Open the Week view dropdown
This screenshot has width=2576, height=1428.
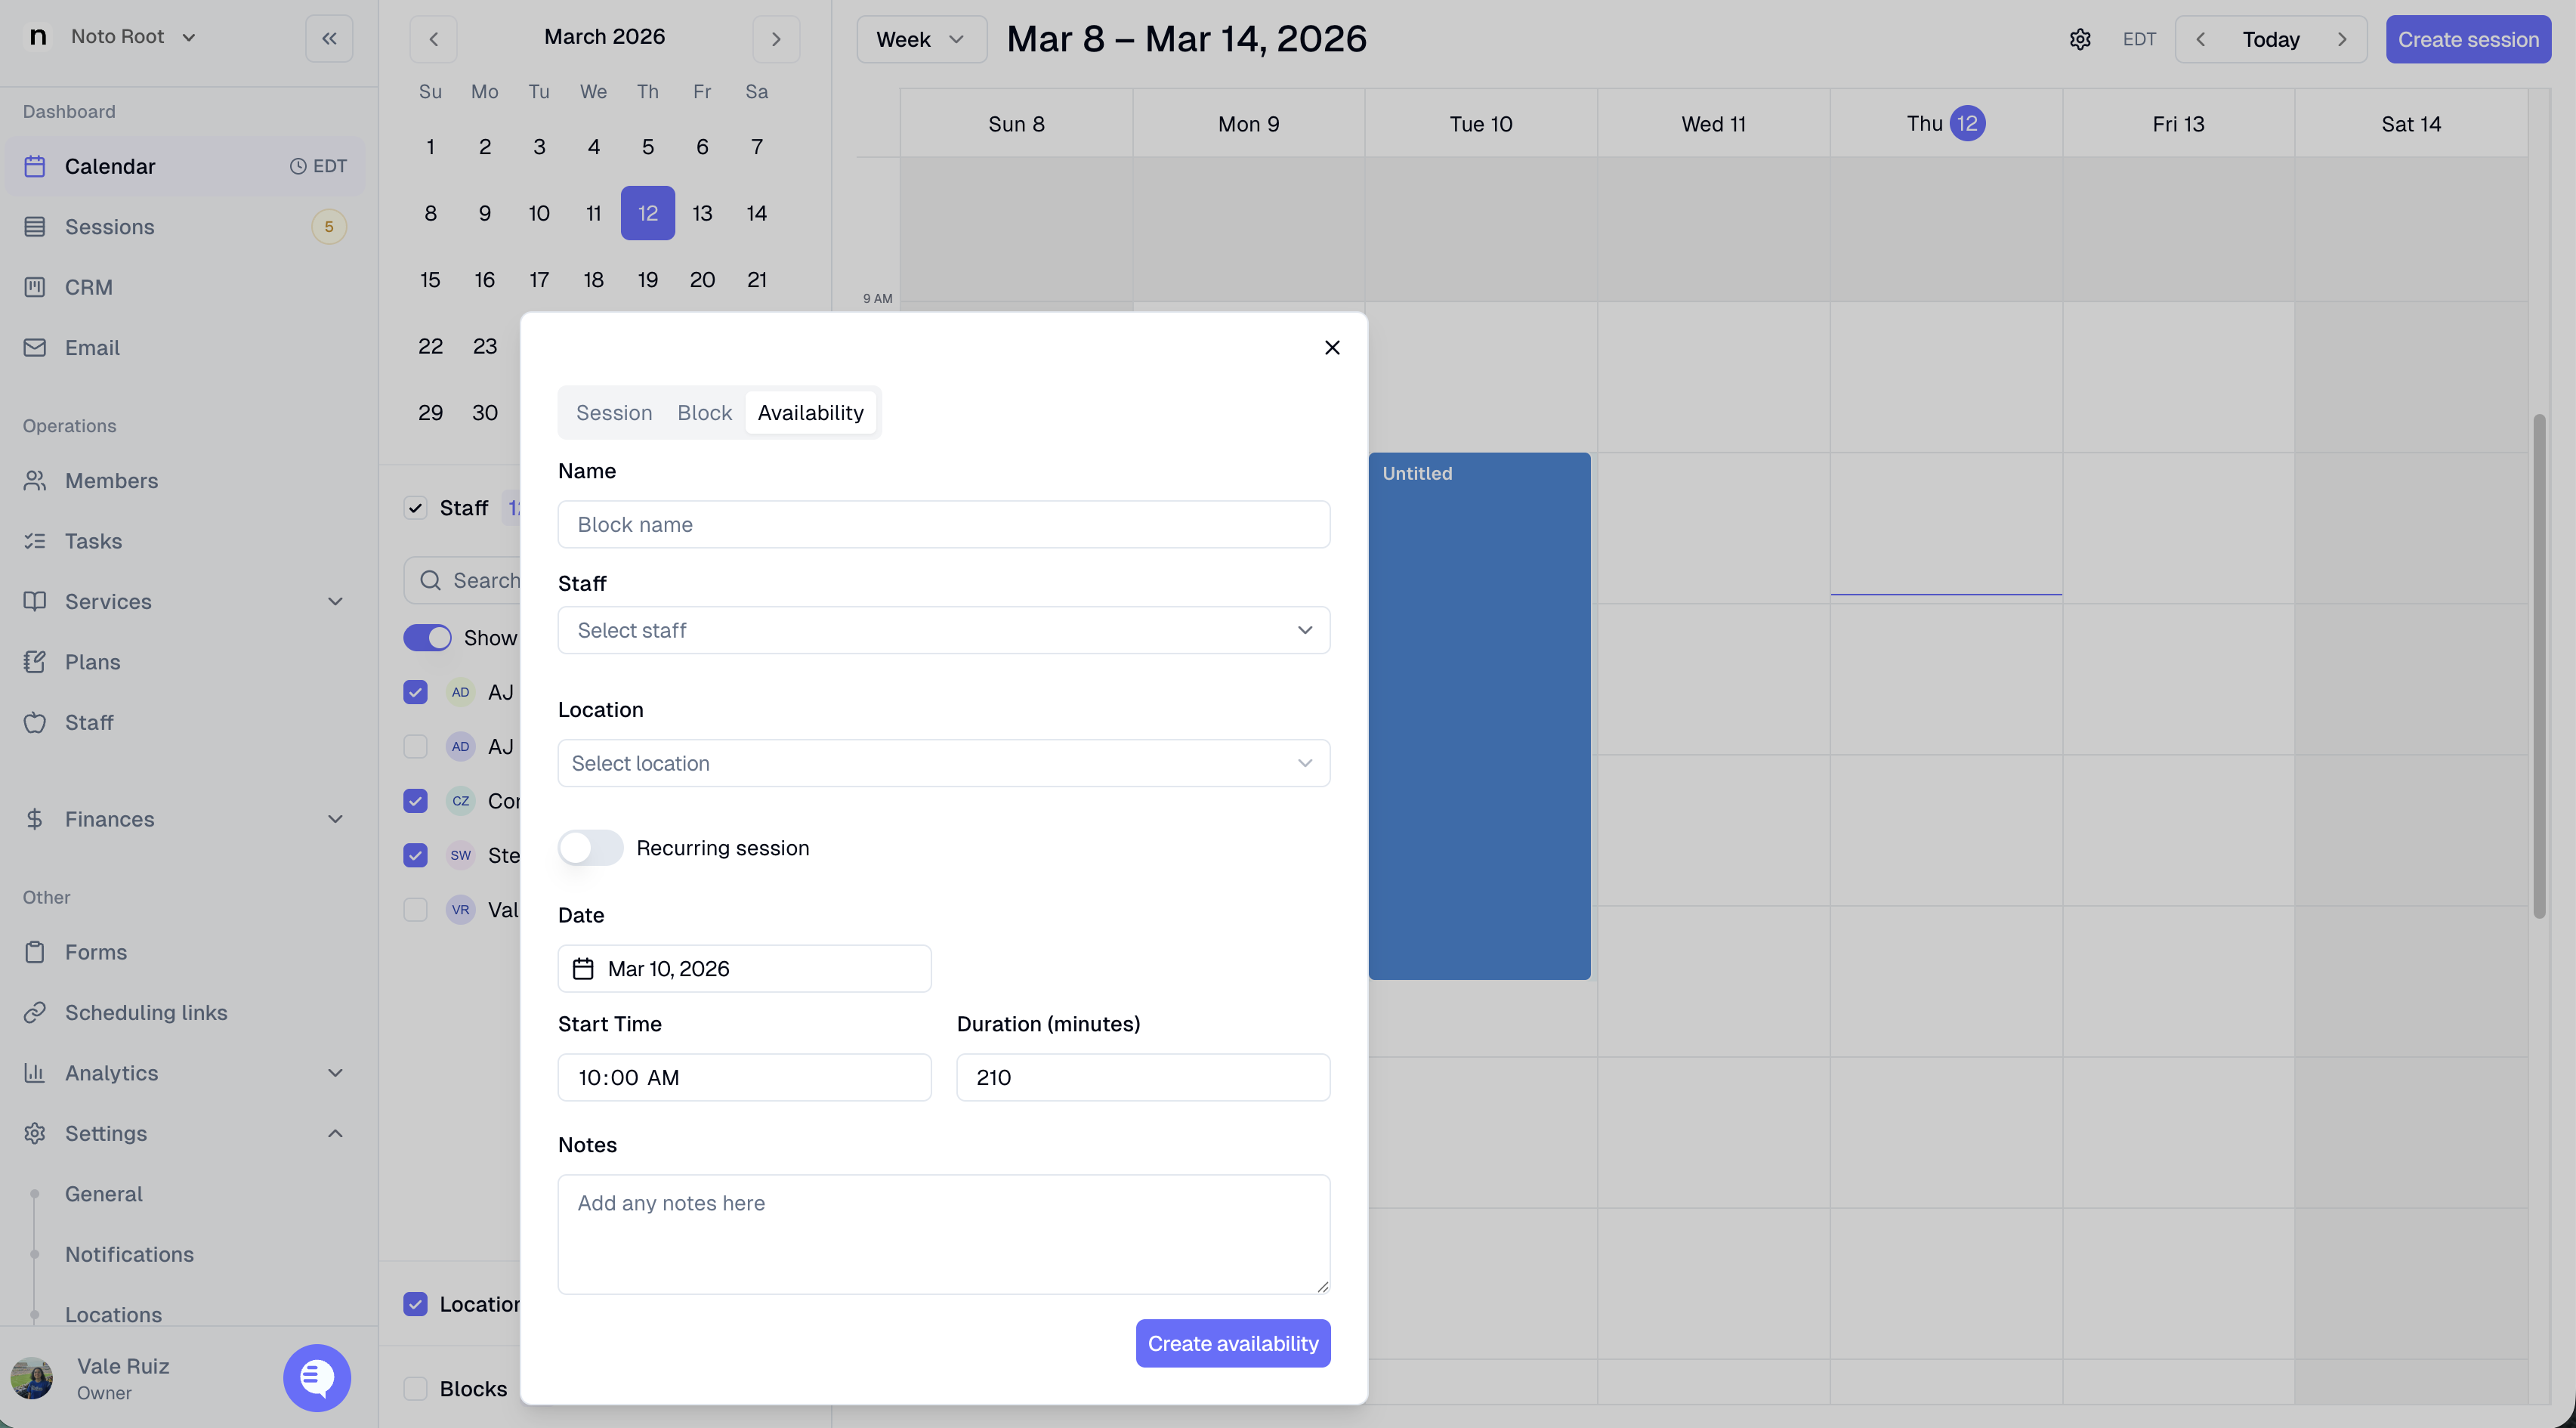pos(921,39)
